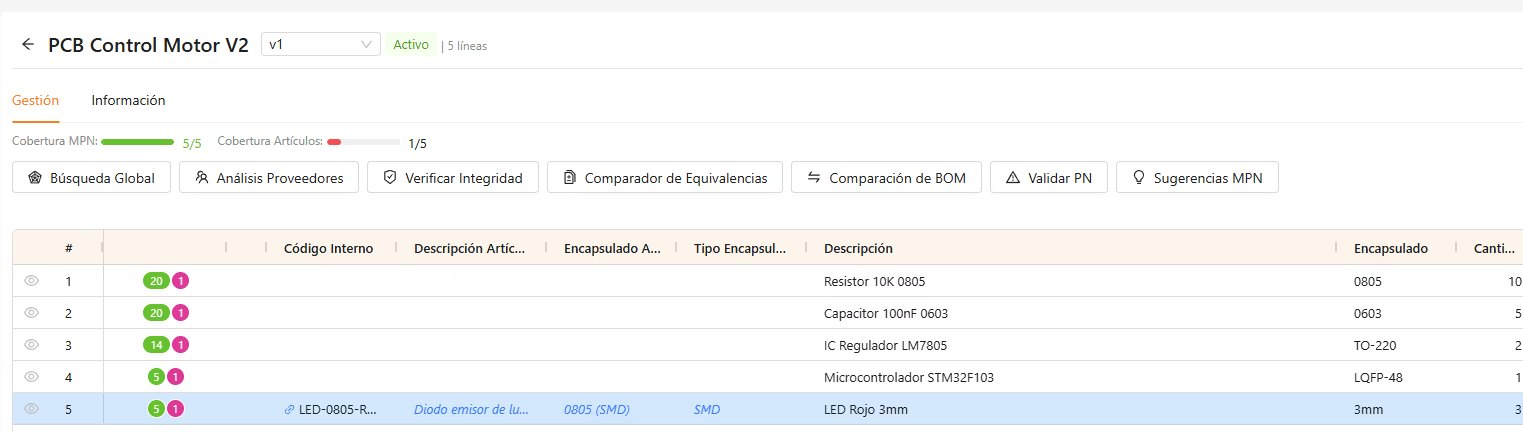Open Comparador de Equivalencias

point(665,178)
